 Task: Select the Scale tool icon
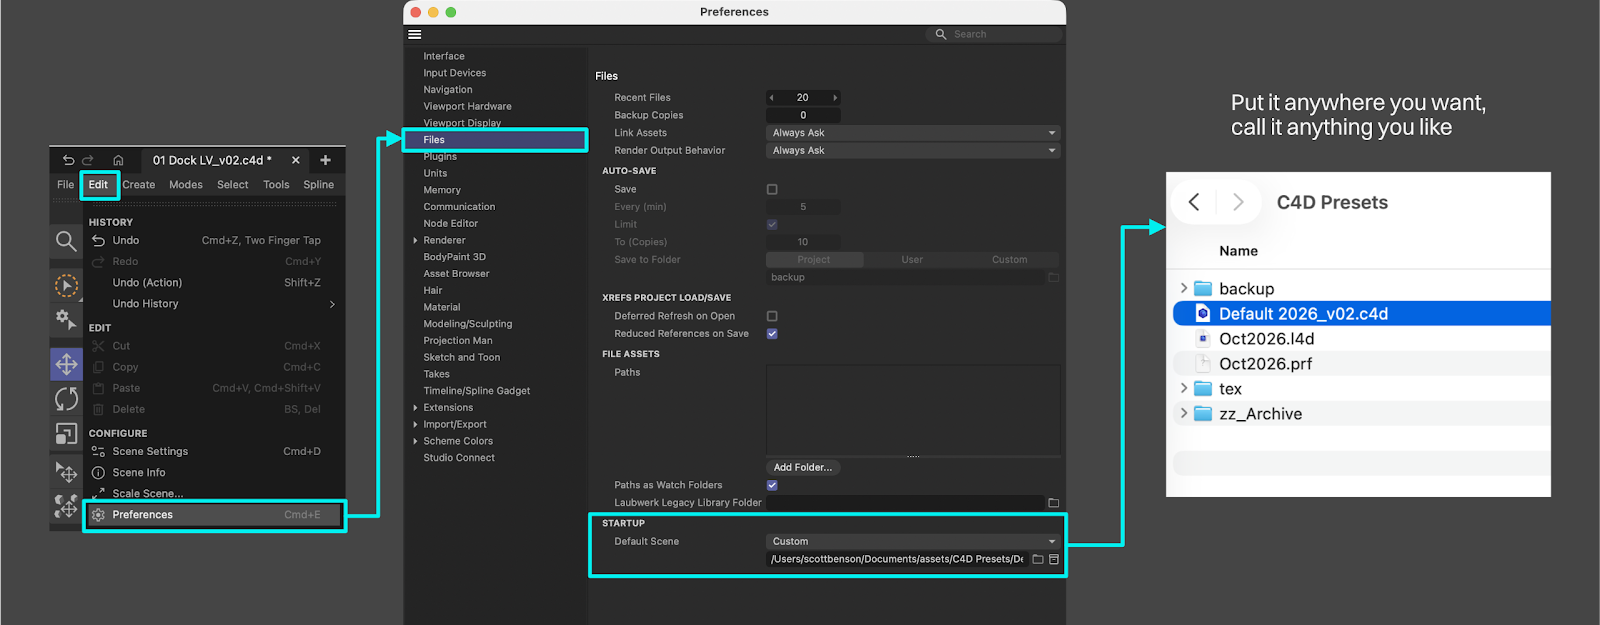(x=66, y=434)
